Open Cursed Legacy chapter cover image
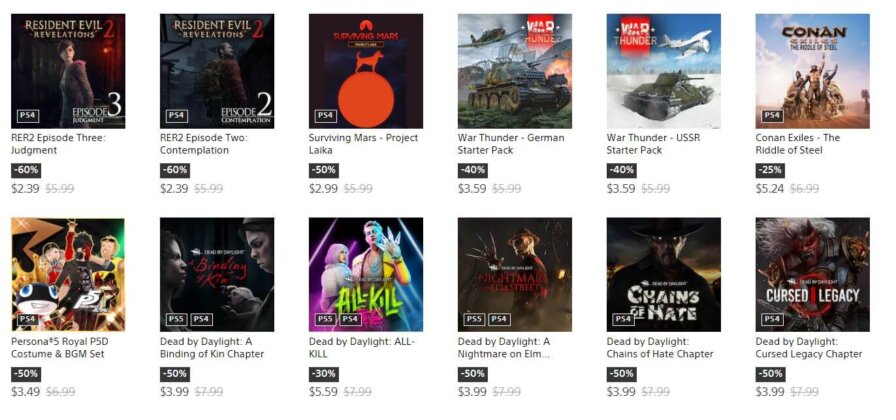This screenshot has height=420, width=896. 813,274
